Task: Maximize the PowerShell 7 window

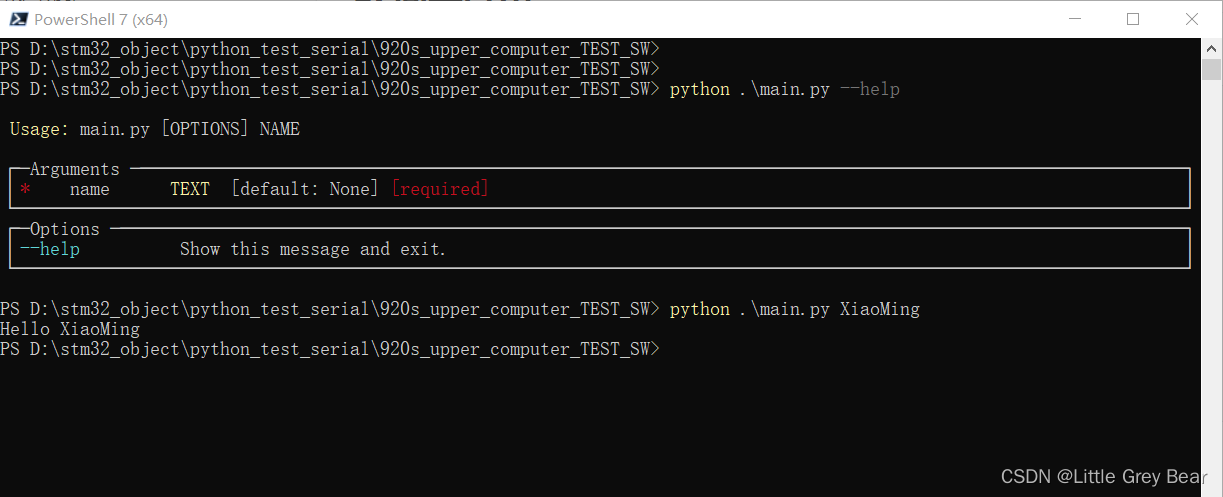Action: (1133, 19)
